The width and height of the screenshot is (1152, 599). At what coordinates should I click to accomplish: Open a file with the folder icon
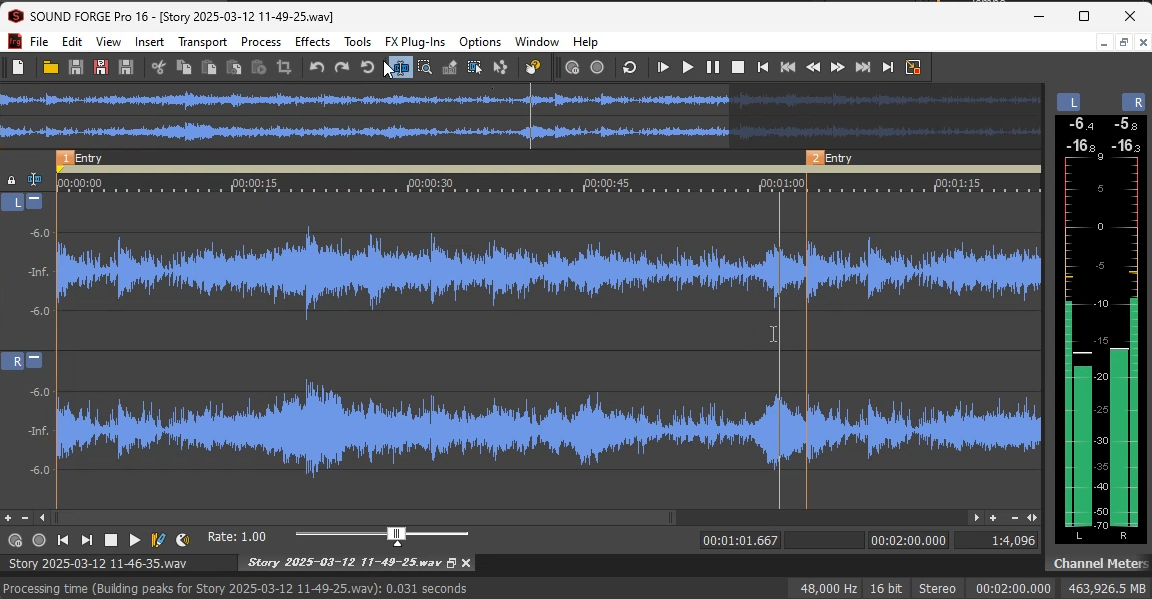tap(51, 68)
